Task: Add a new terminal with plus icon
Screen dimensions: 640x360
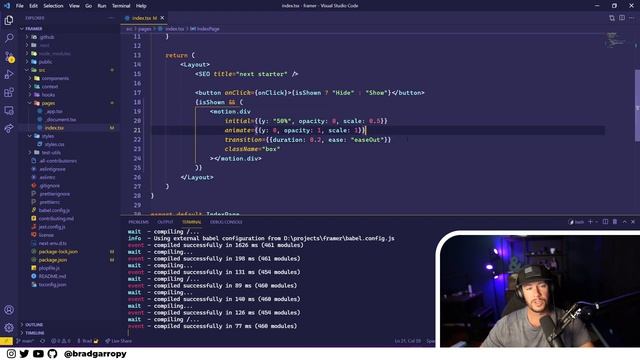Action: coord(590,222)
